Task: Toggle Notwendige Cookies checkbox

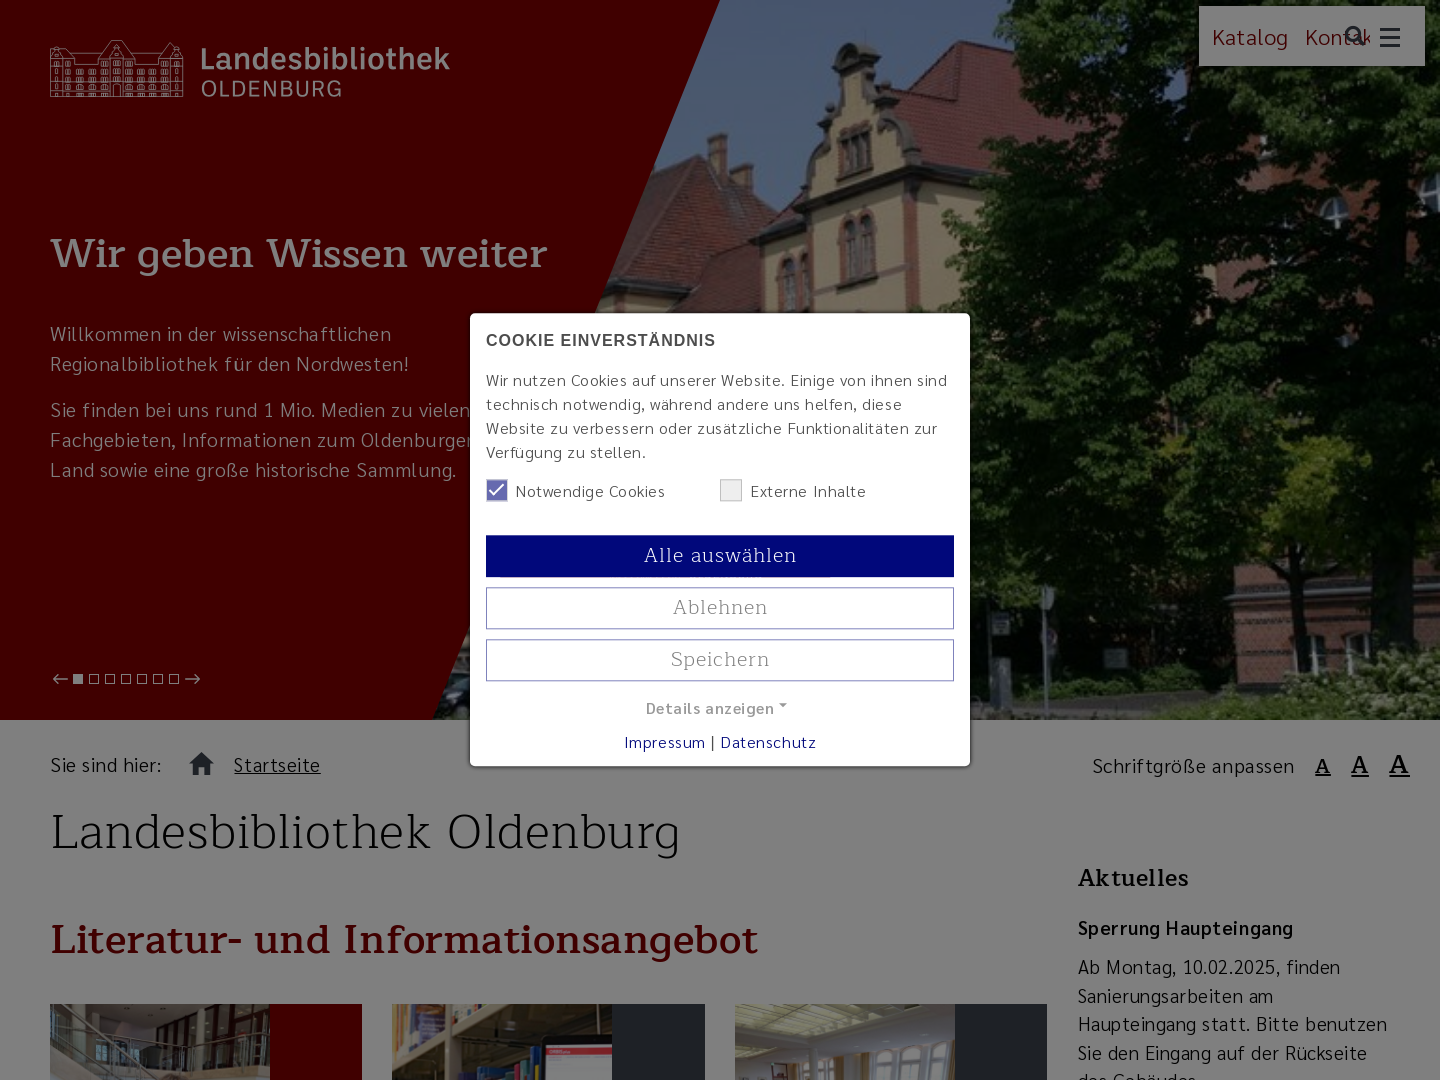Action: pyautogui.click(x=497, y=490)
